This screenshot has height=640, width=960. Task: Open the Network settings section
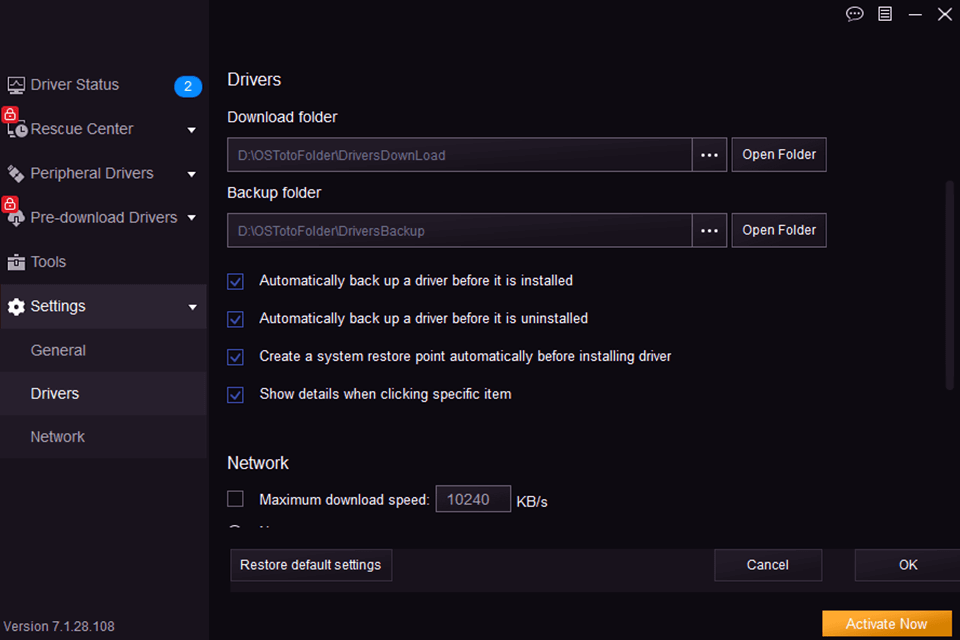57,436
